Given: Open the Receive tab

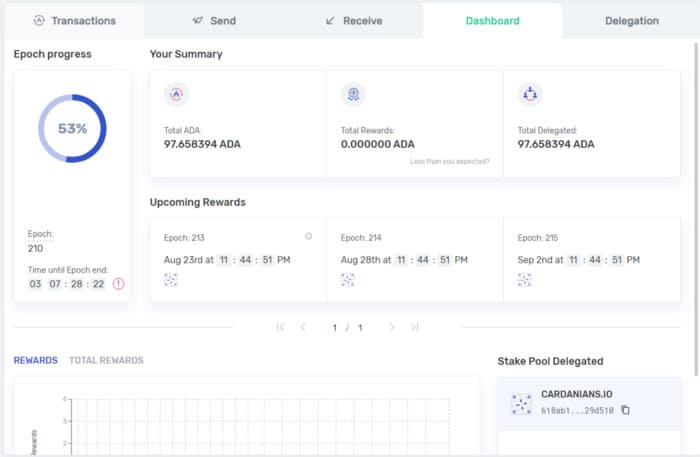Looking at the screenshot, I should point(354,21).
